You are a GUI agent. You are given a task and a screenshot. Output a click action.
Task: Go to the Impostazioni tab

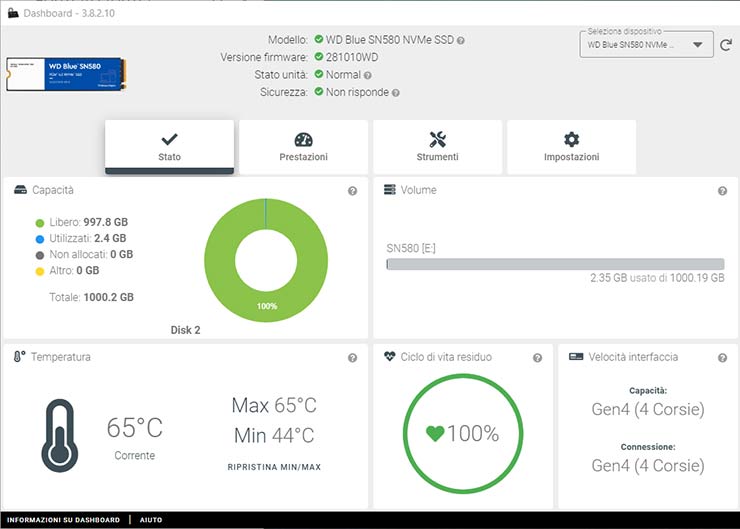click(571, 147)
